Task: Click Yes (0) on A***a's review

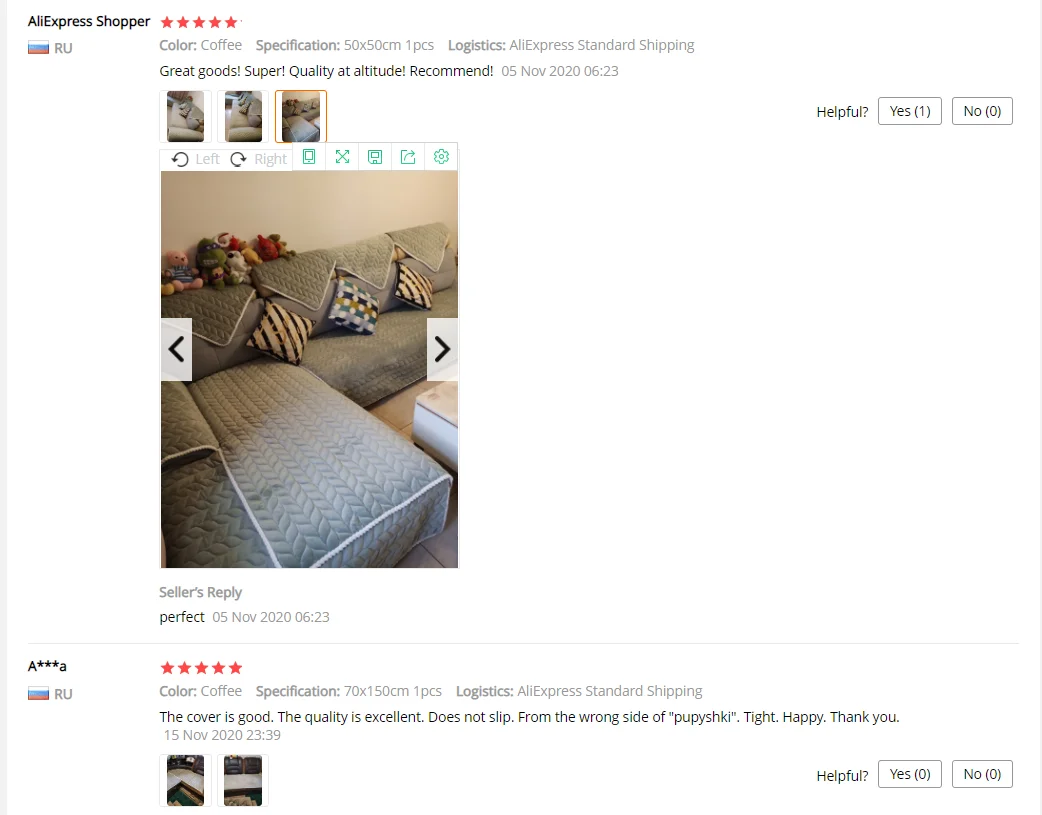Action: pos(910,774)
